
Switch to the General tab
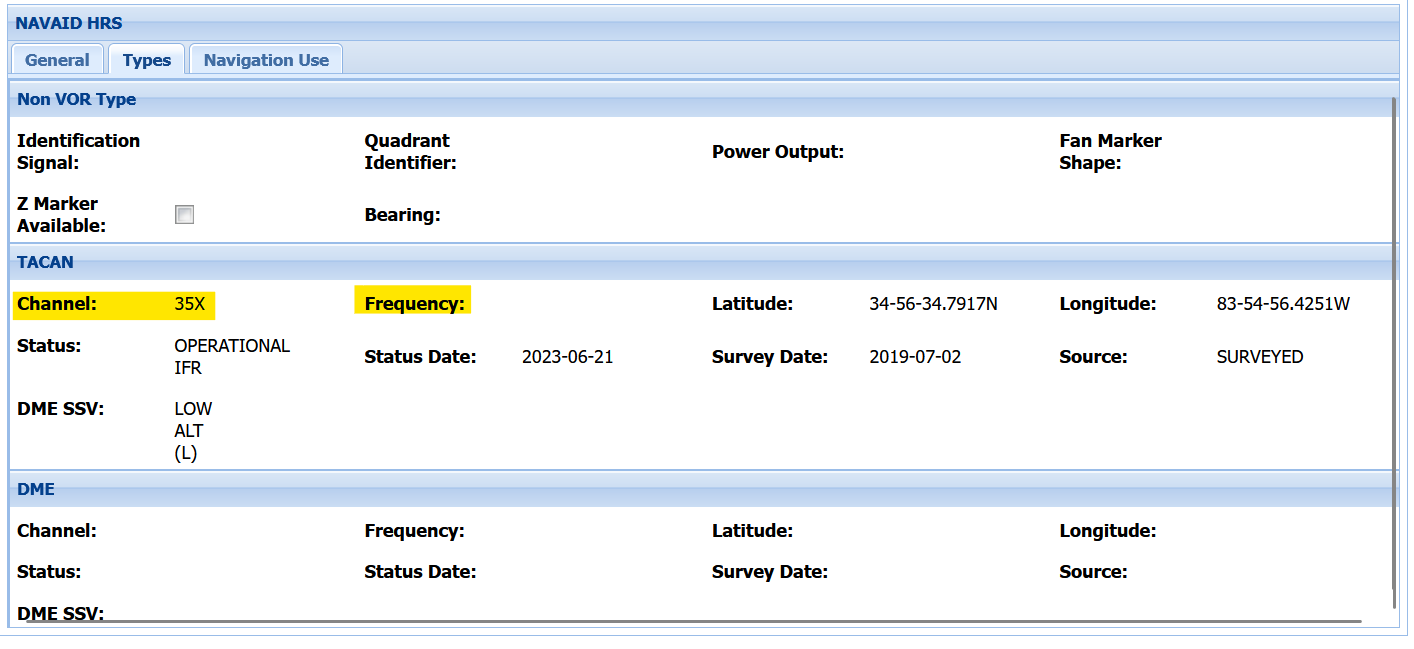tap(57, 60)
